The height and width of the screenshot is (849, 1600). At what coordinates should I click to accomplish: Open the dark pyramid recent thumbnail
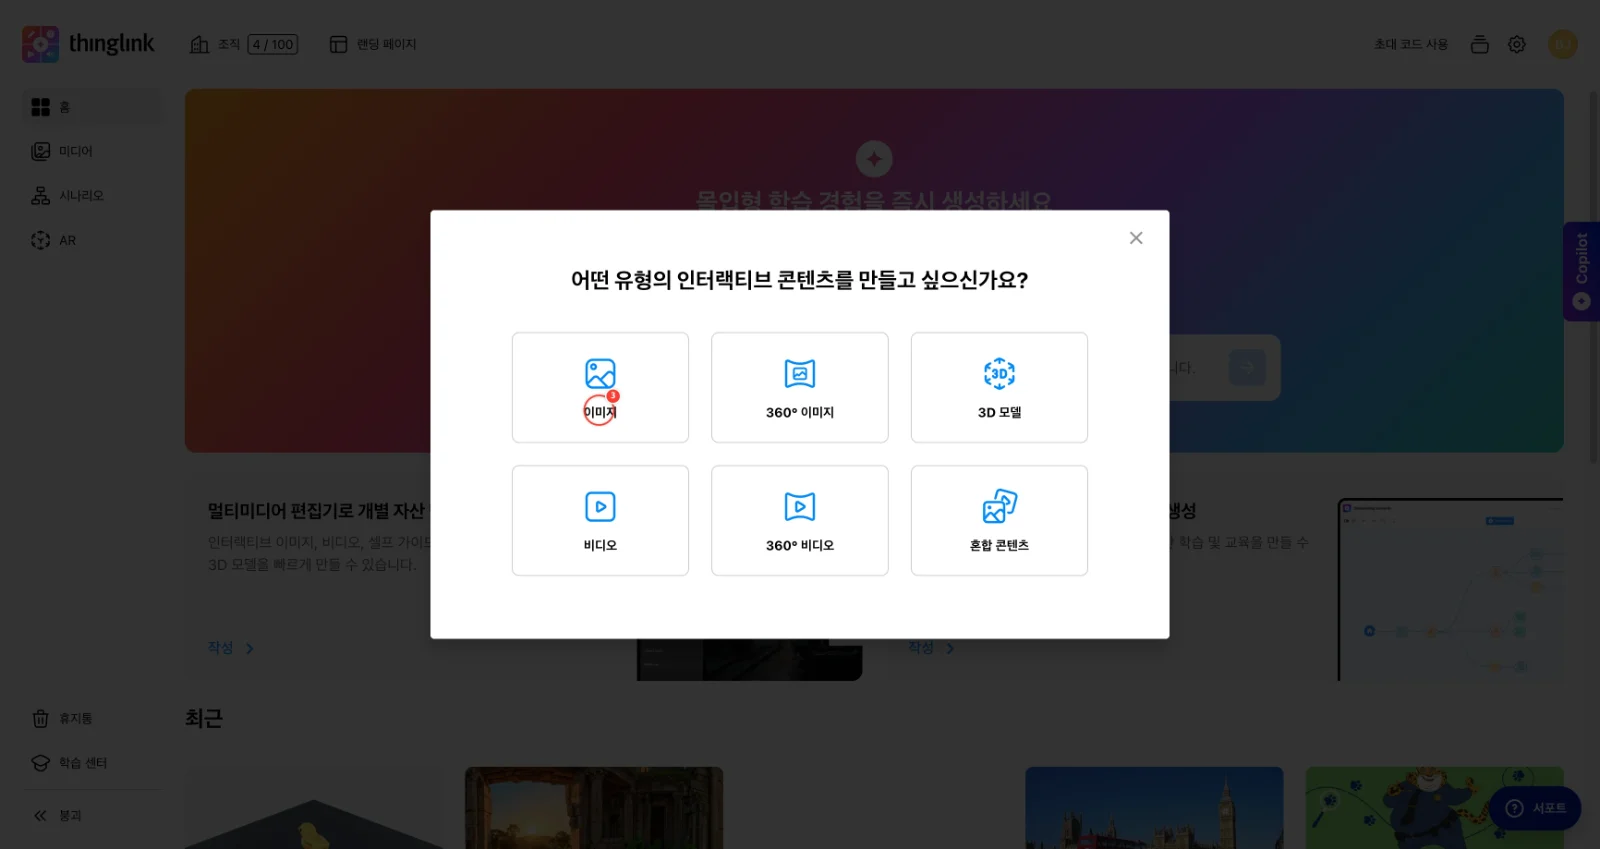pos(314,808)
